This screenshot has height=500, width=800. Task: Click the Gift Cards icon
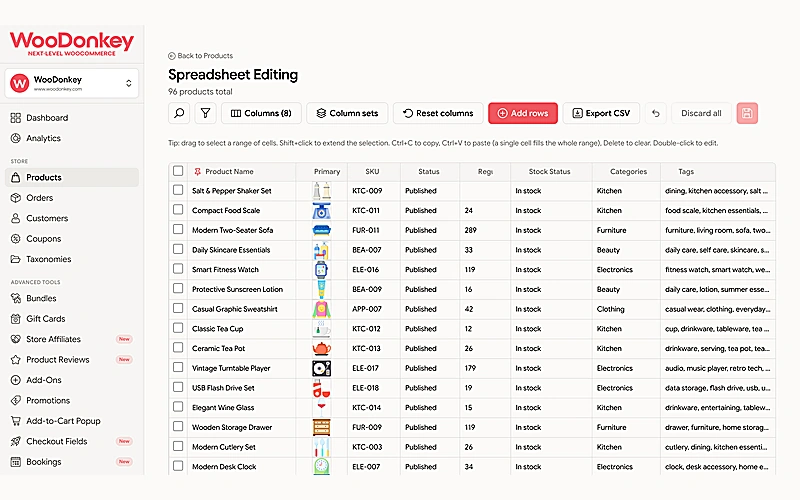[16, 319]
